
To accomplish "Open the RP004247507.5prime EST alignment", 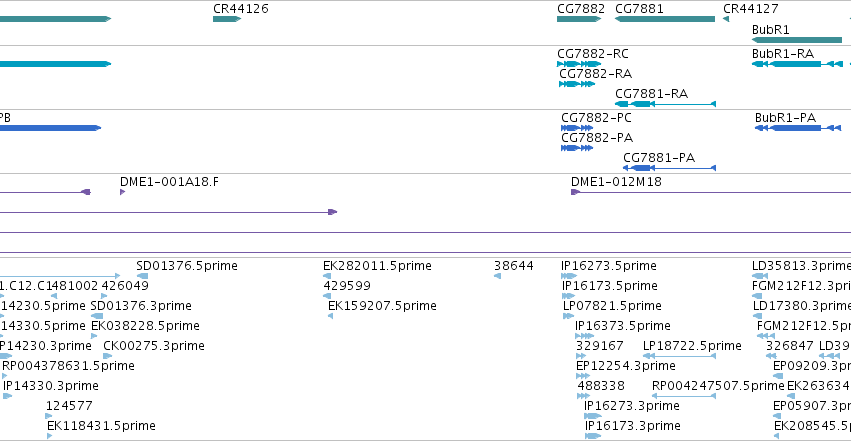I will pos(684,397).
